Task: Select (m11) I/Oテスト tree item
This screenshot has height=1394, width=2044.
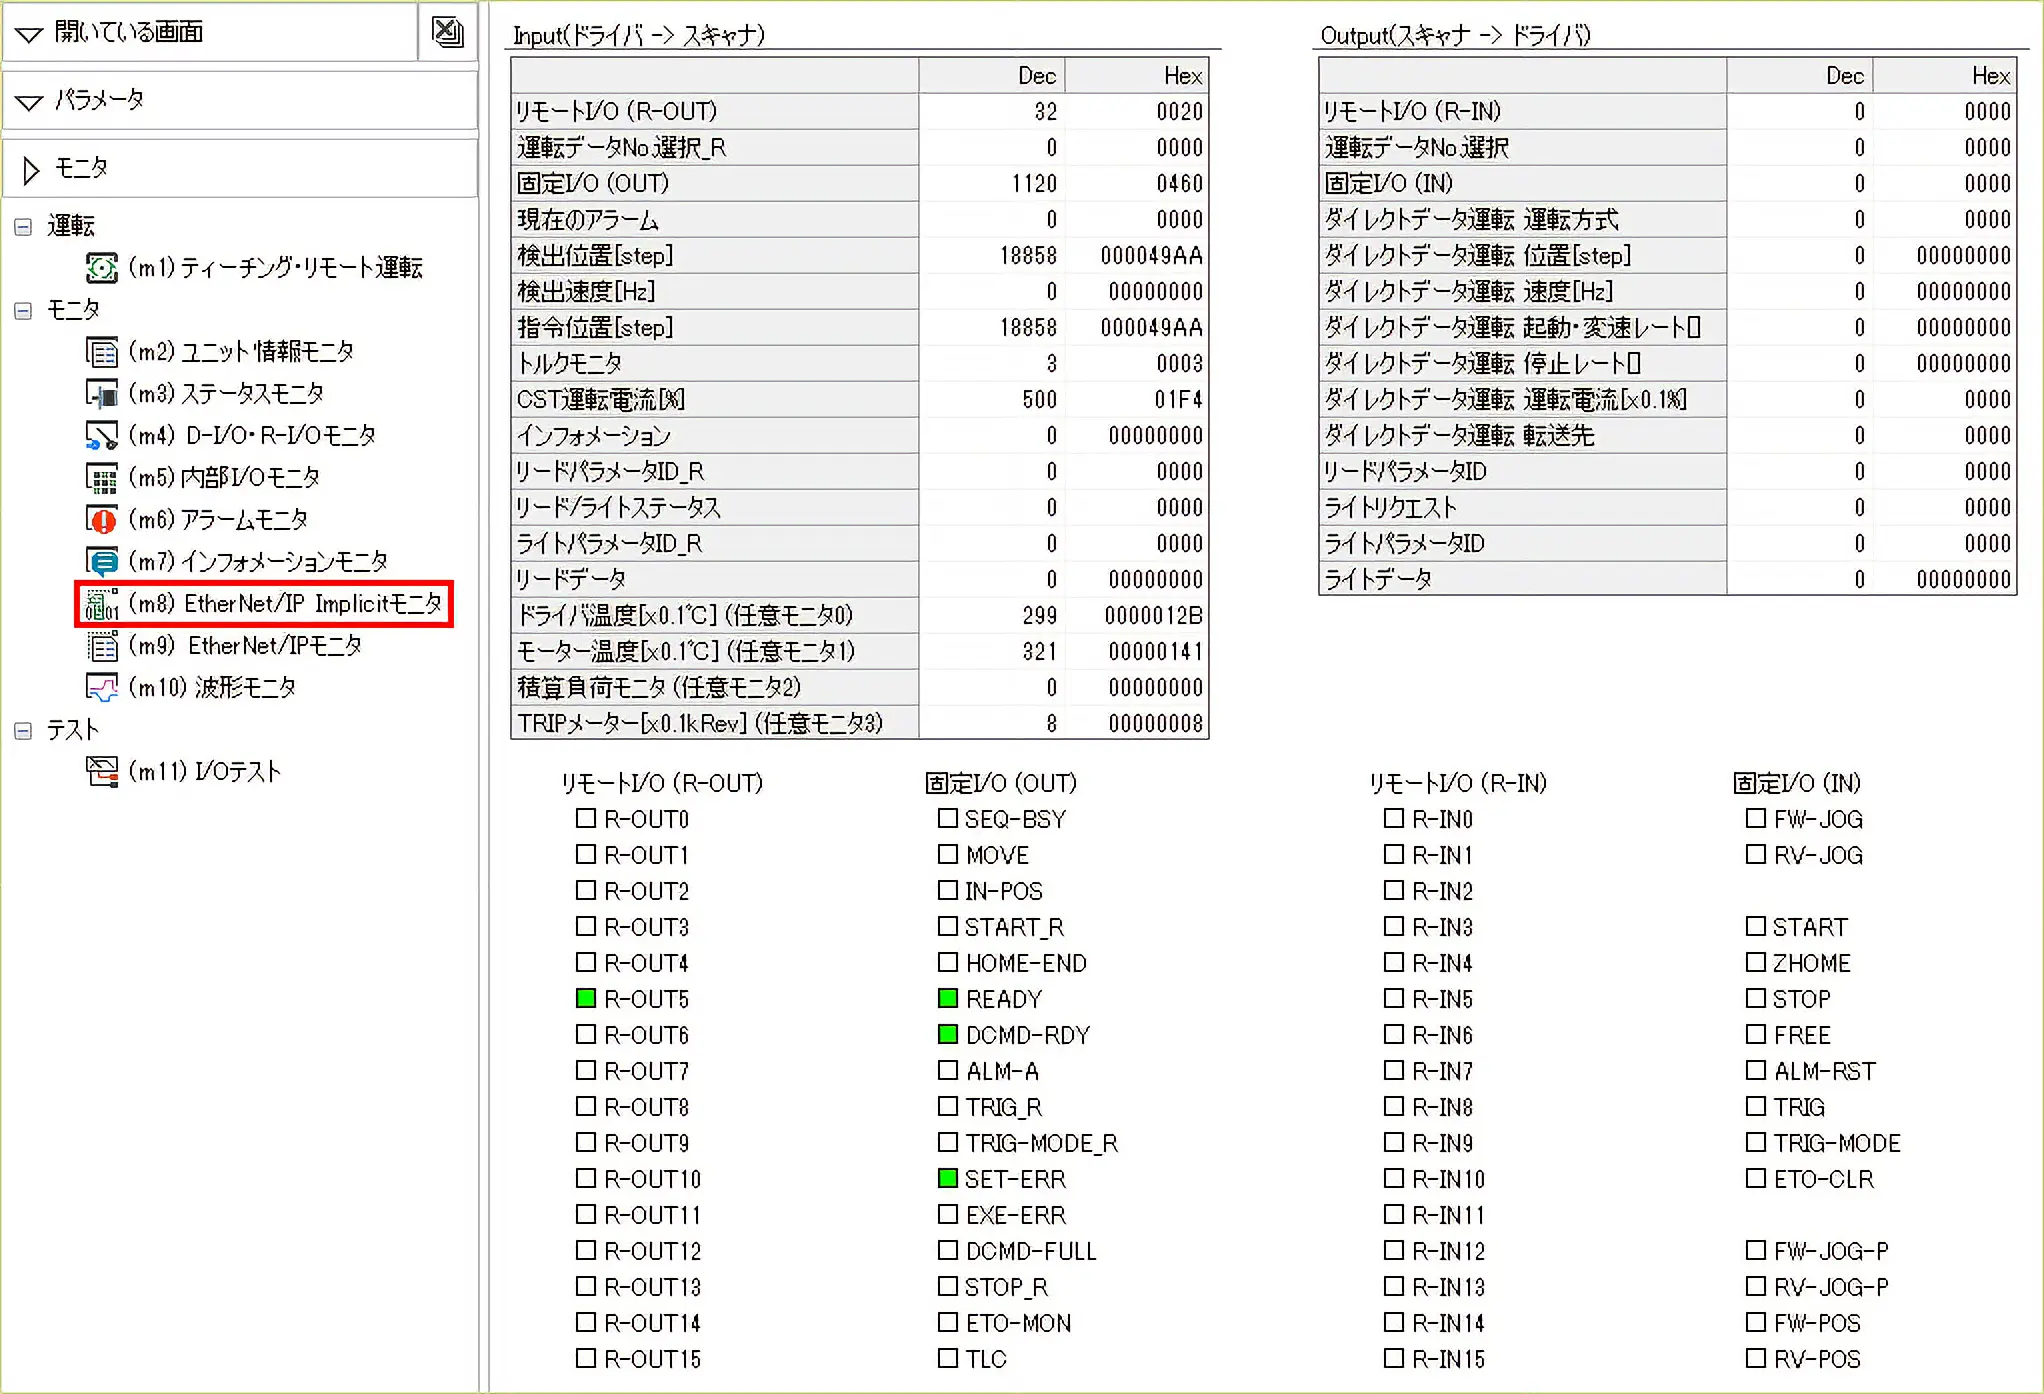Action: click(x=205, y=771)
